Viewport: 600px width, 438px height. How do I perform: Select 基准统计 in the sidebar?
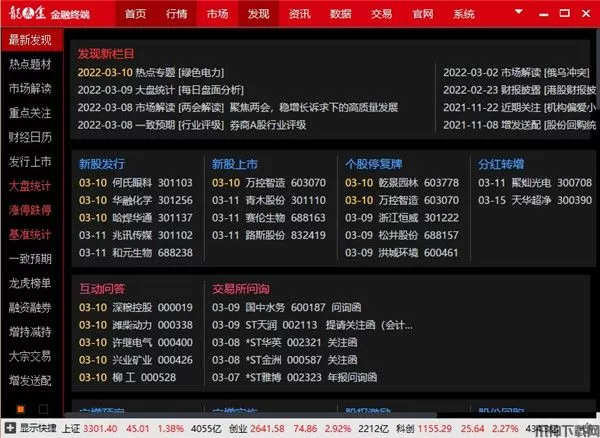point(31,235)
